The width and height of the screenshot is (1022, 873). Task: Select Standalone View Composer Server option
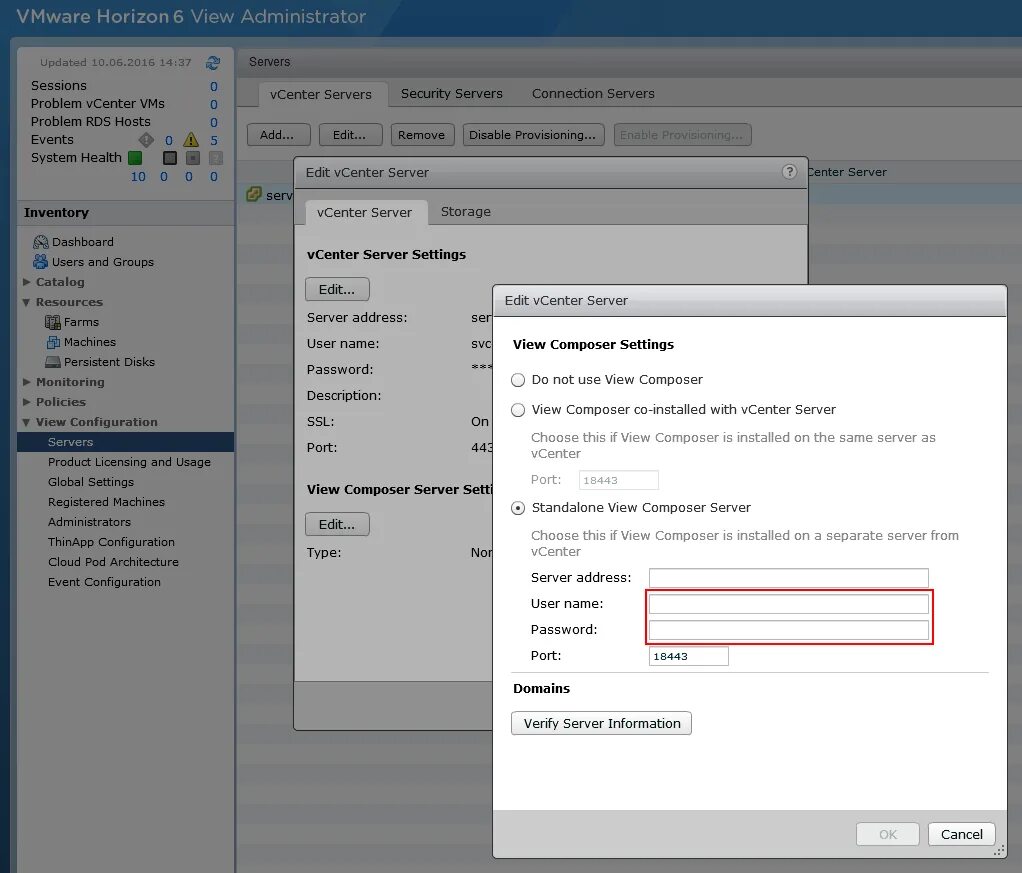(x=518, y=508)
